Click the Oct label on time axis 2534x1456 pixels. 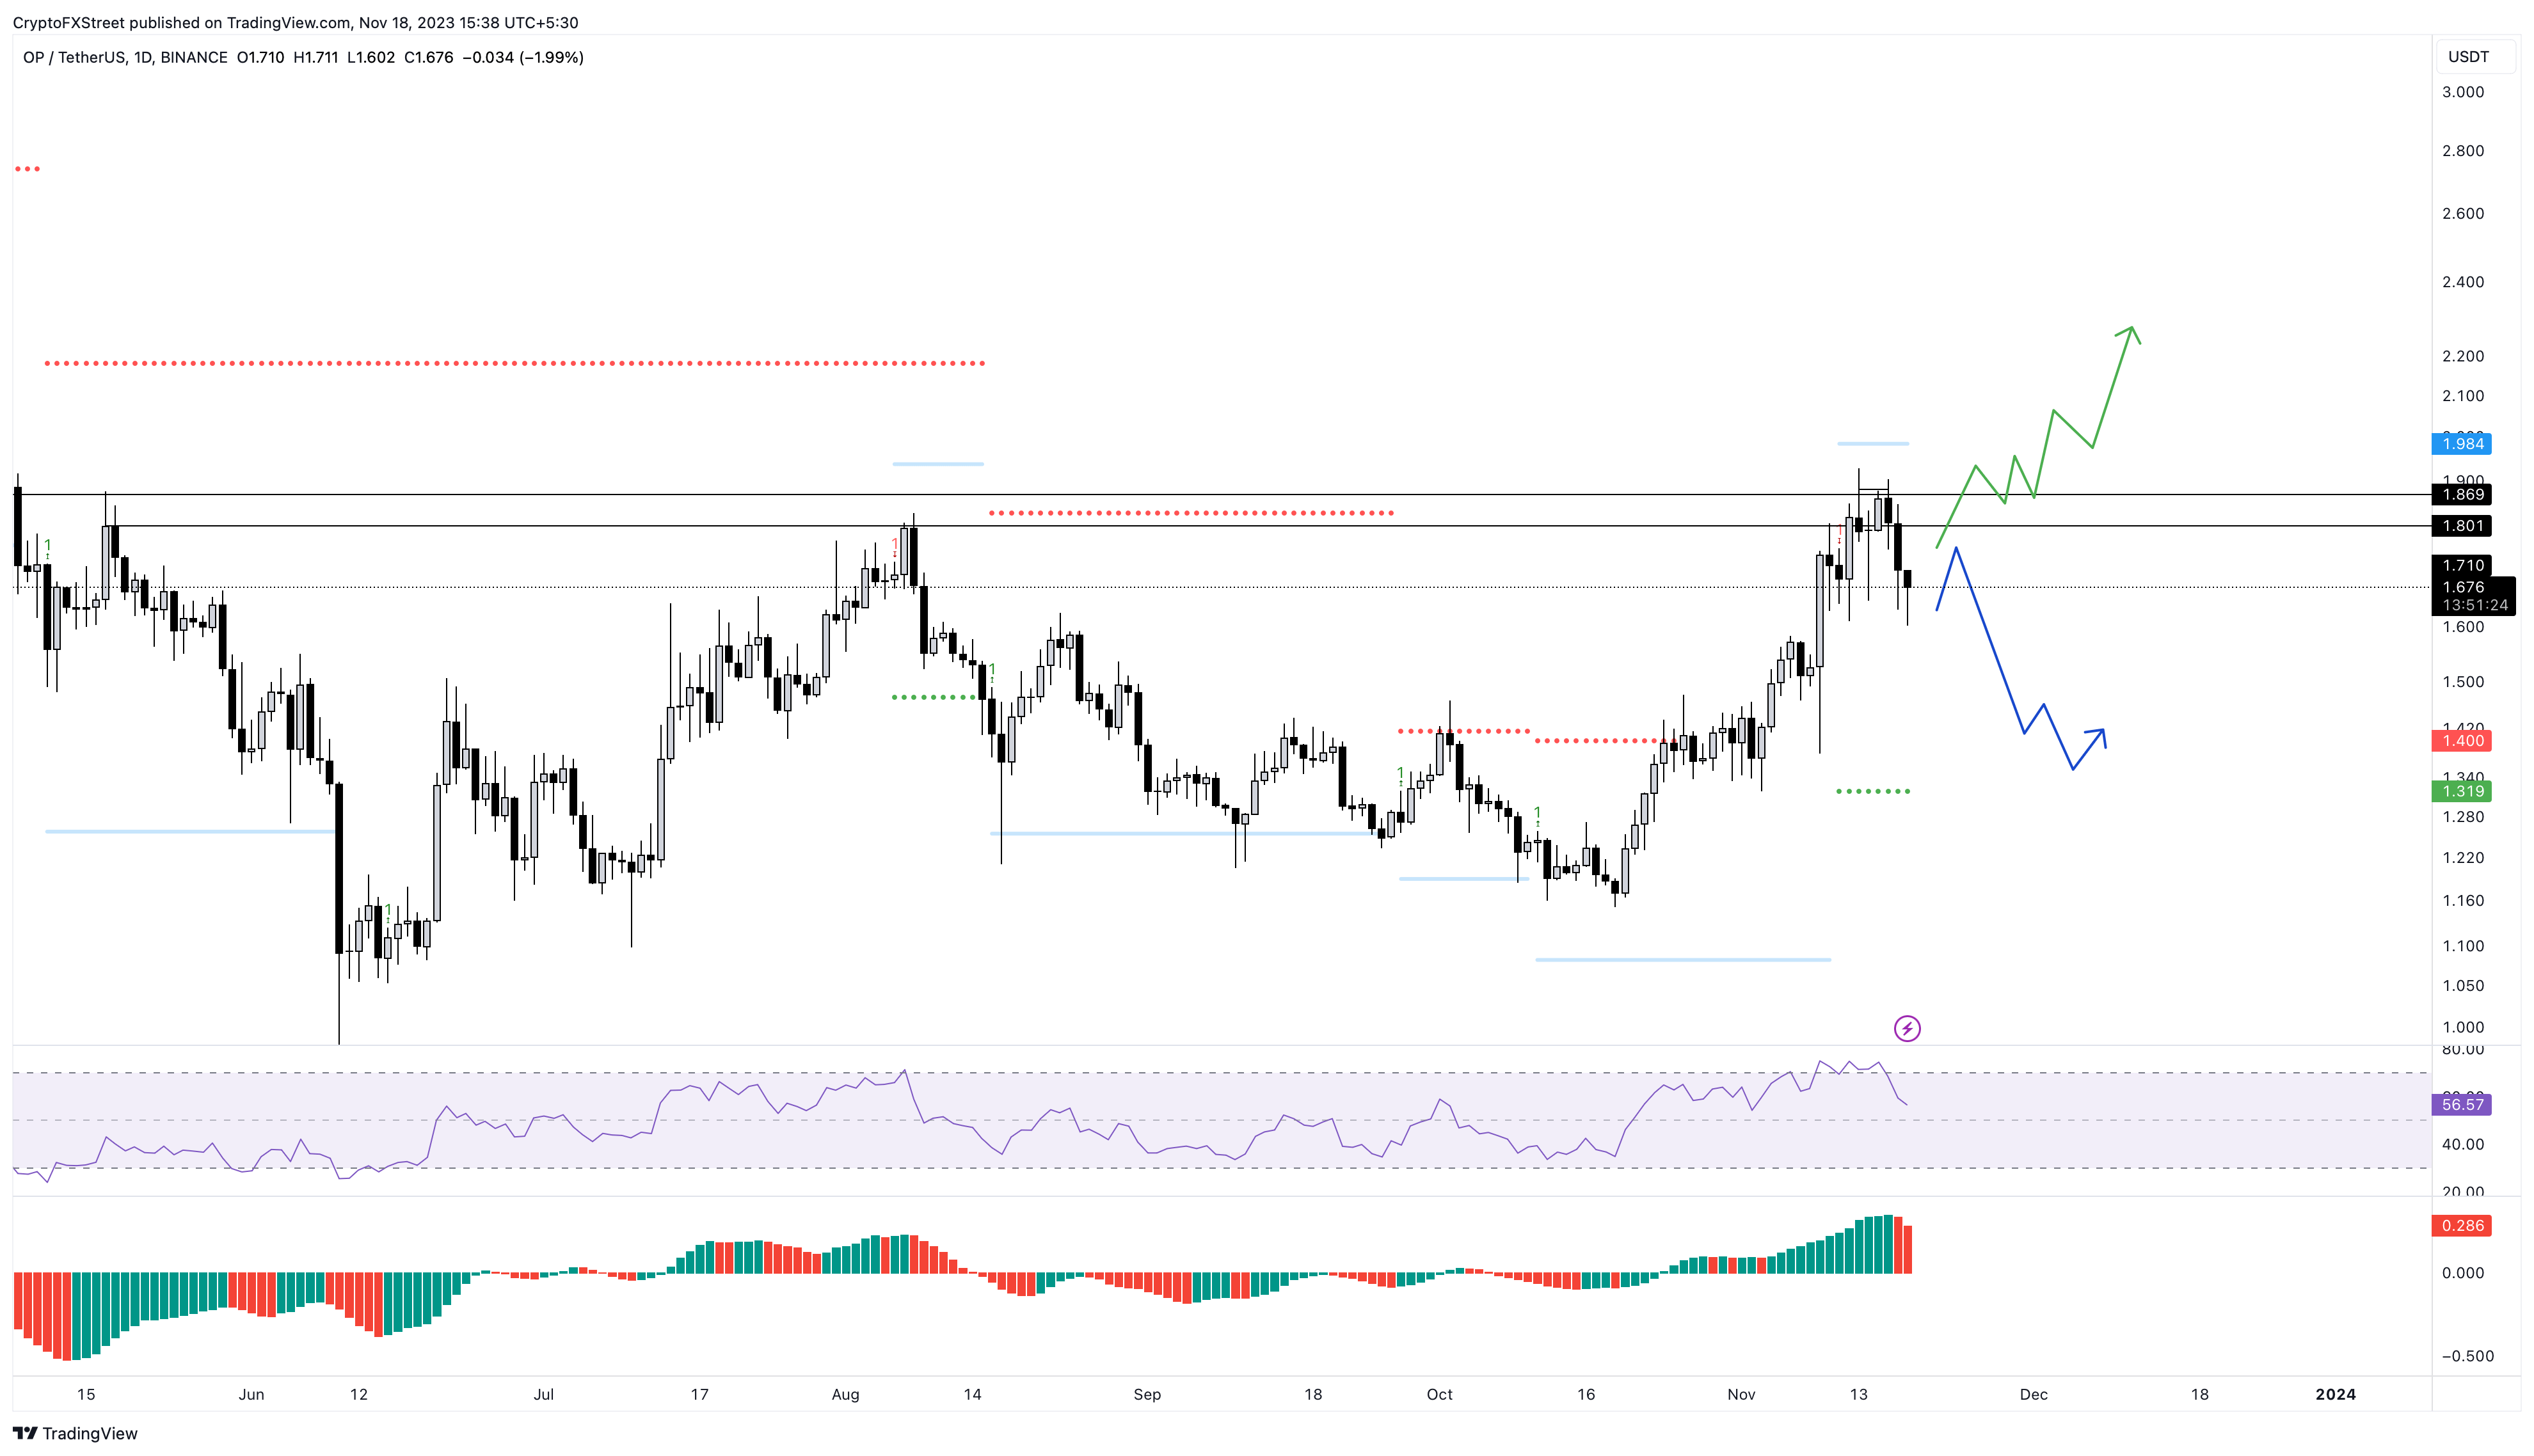(1439, 1394)
